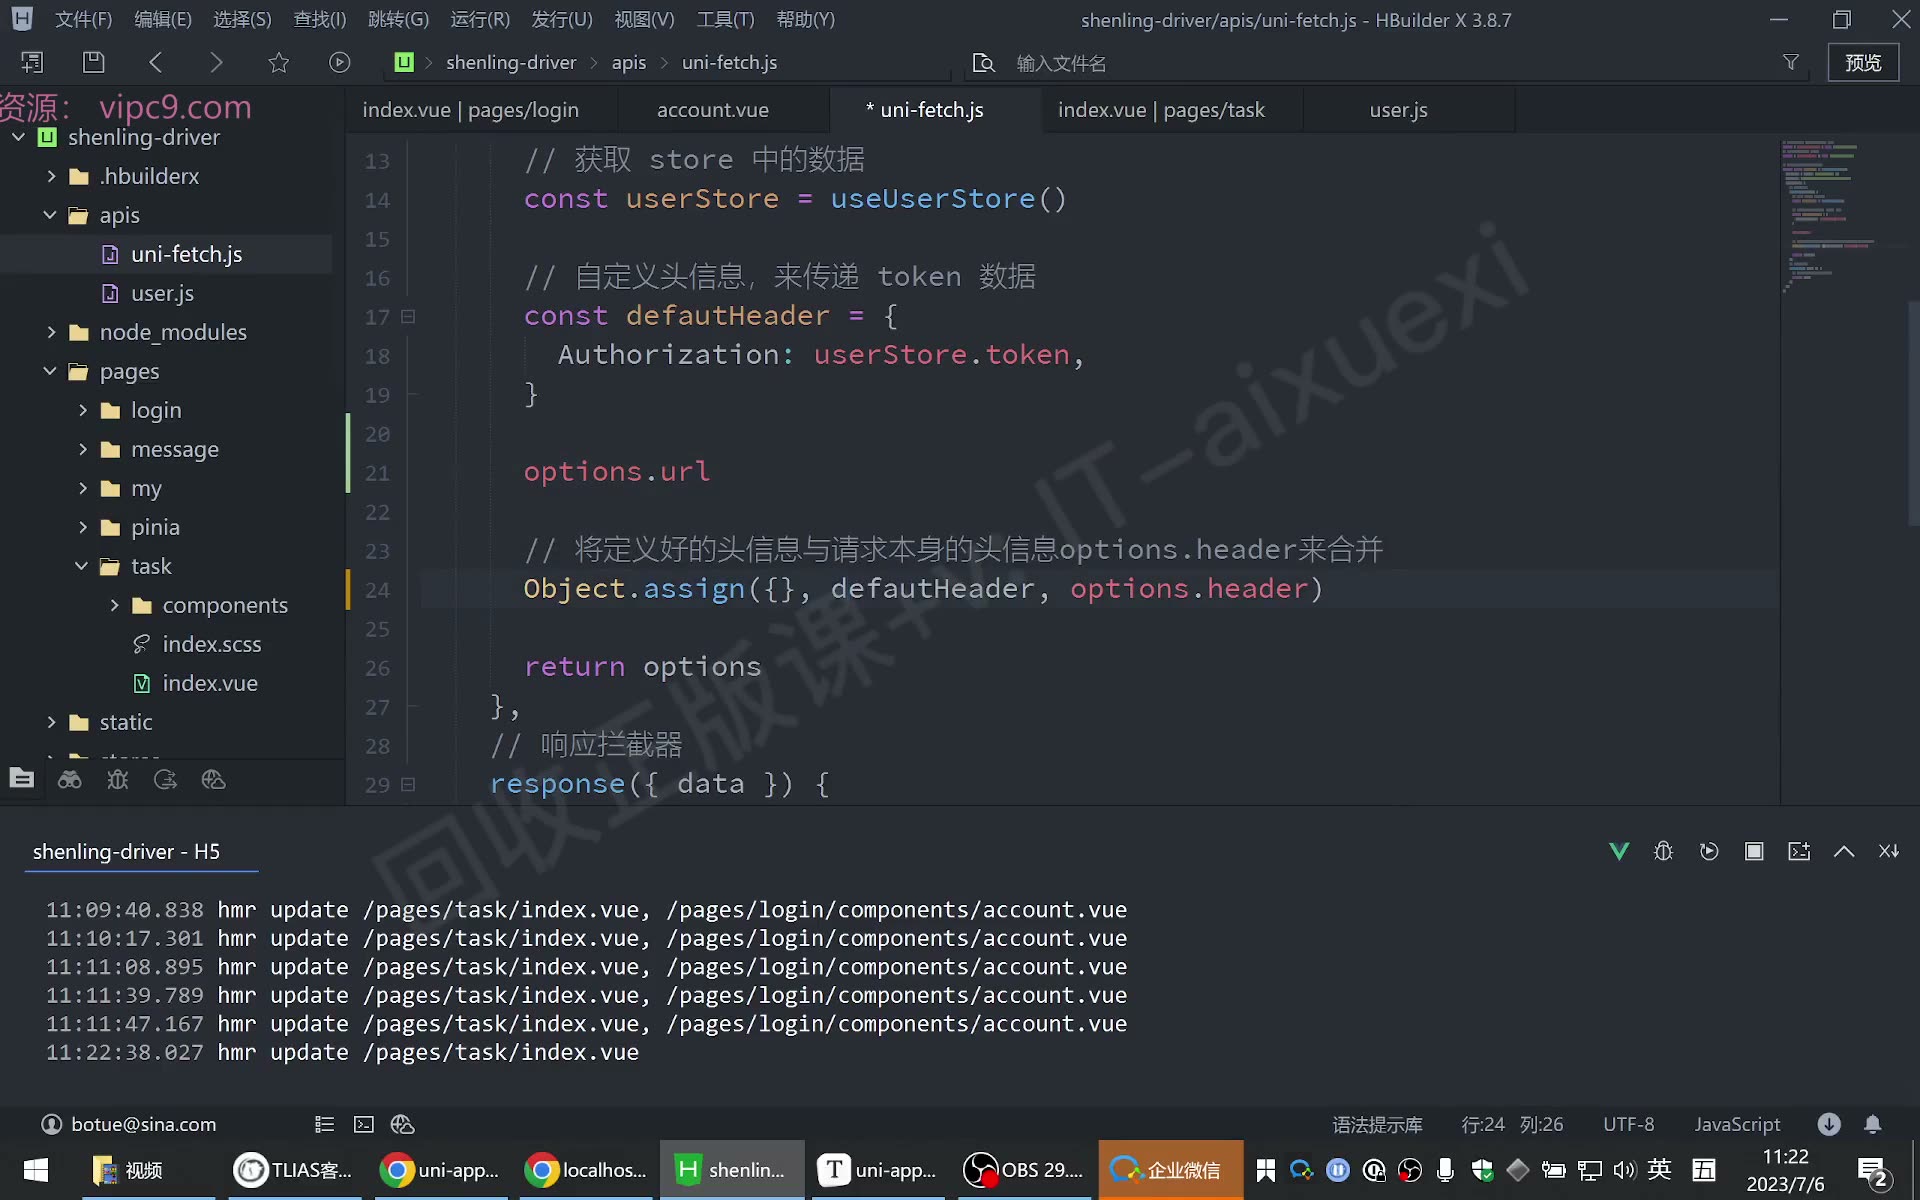1920x1200 pixels.
Task: Toggle code fold at line 17
Action: point(408,317)
